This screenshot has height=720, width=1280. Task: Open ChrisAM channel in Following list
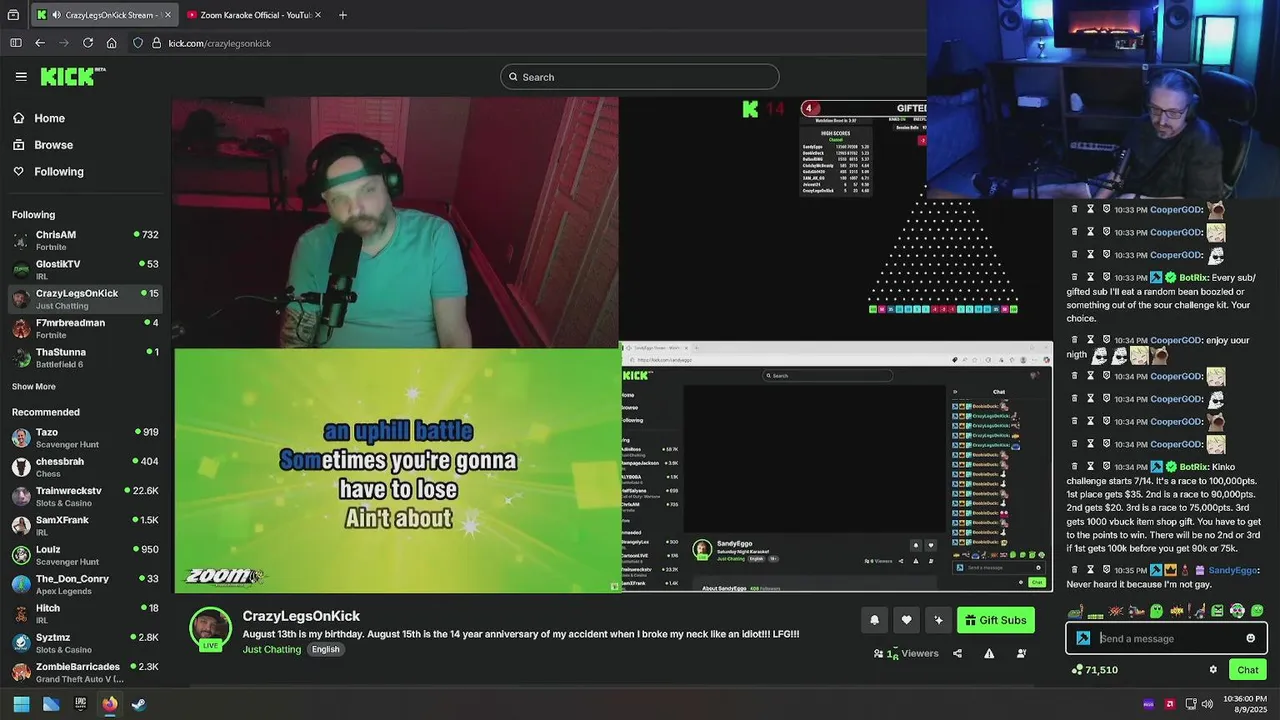point(85,240)
